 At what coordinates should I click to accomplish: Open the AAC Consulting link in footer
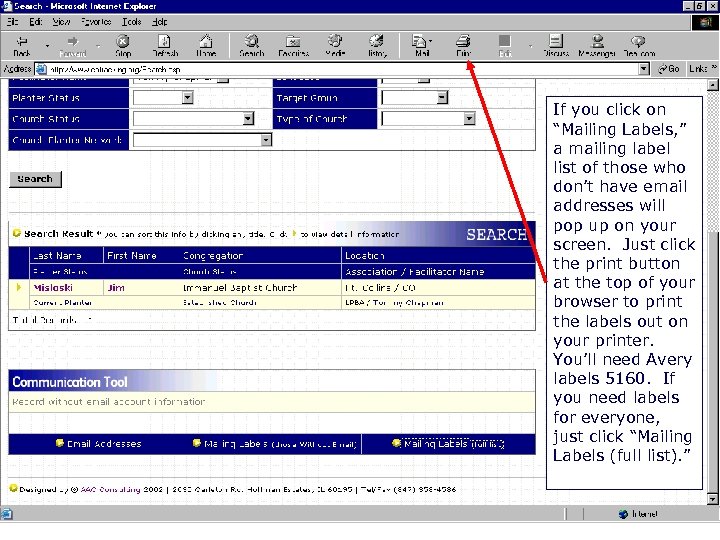pos(110,489)
